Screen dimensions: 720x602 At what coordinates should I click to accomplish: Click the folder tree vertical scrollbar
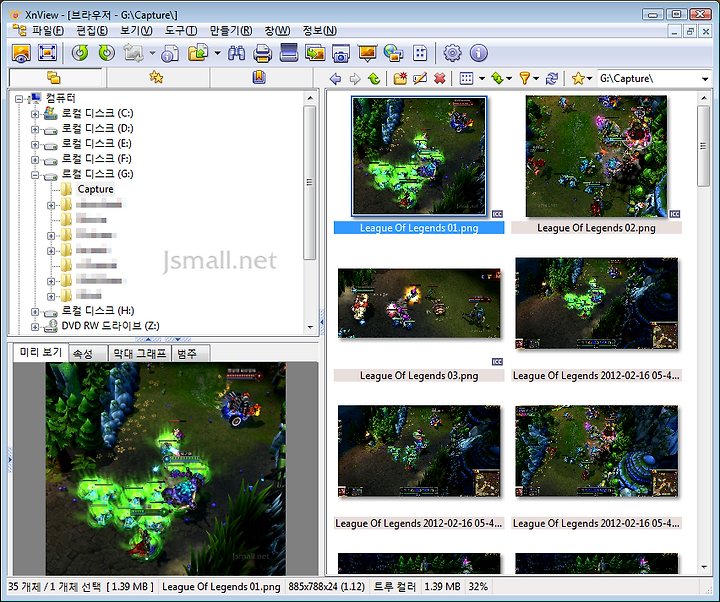click(309, 183)
